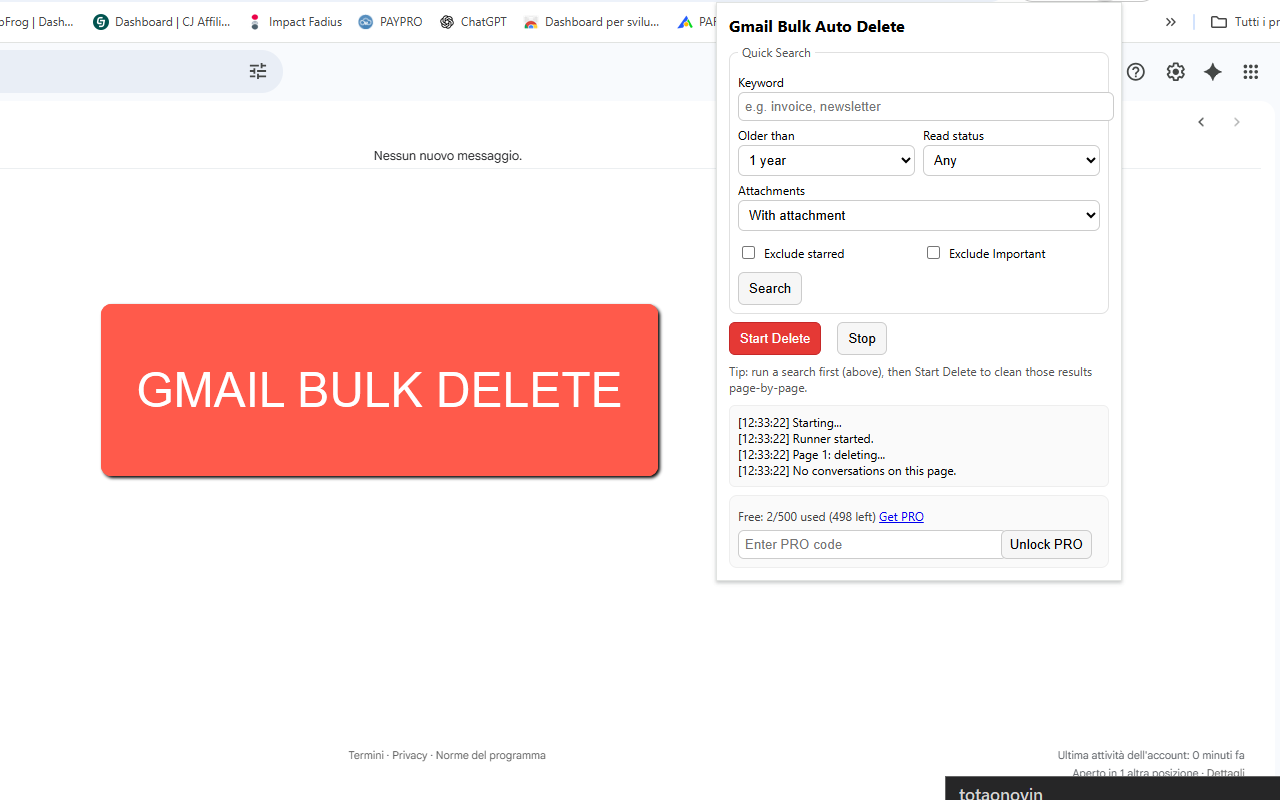The image size is (1280, 800).
Task: Change the Attachments dropdown selection
Action: tap(918, 215)
